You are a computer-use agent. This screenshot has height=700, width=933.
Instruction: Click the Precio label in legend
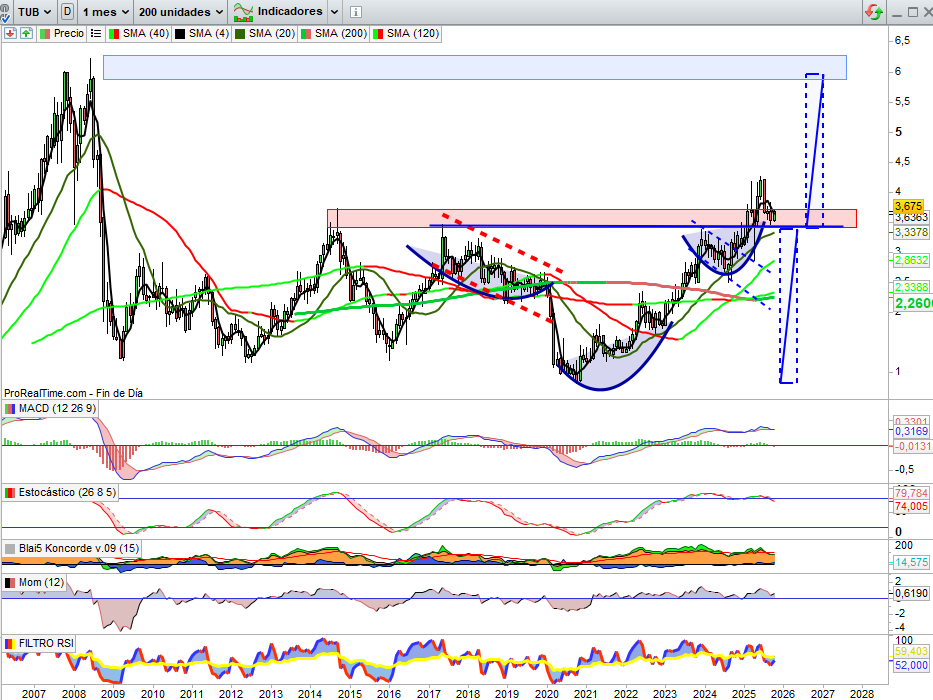coord(68,33)
